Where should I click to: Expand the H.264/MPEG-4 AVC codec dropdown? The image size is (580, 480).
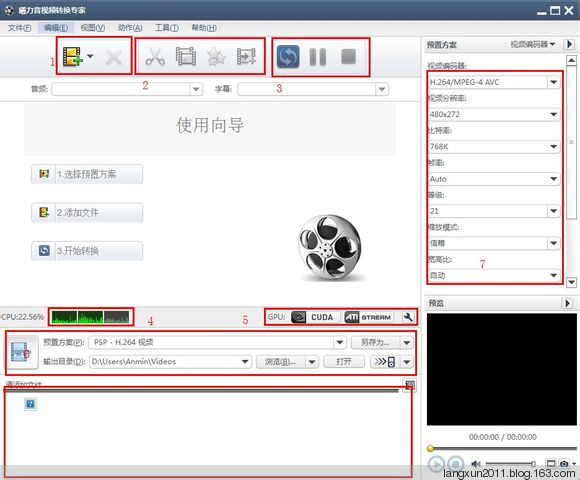point(553,82)
